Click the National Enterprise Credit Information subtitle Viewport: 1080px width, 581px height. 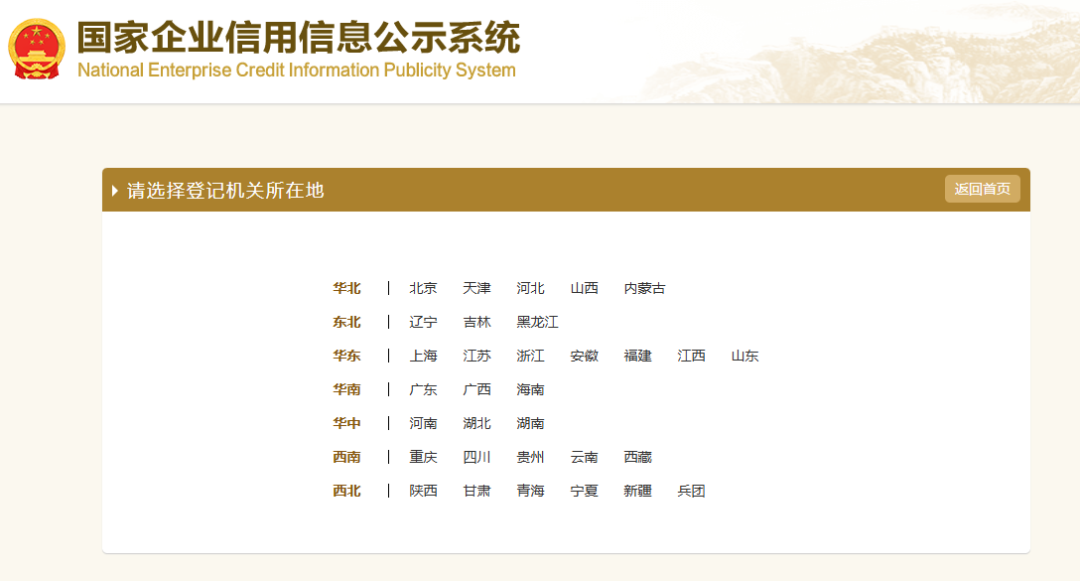296,70
